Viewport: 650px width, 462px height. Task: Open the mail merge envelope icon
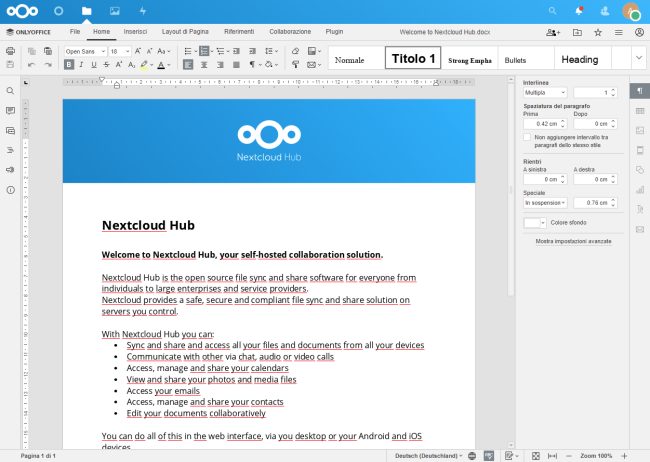(312, 65)
